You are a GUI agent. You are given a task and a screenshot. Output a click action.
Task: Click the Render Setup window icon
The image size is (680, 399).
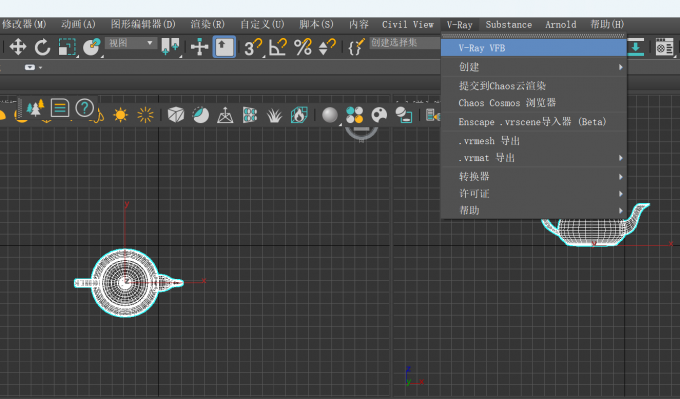click(664, 47)
